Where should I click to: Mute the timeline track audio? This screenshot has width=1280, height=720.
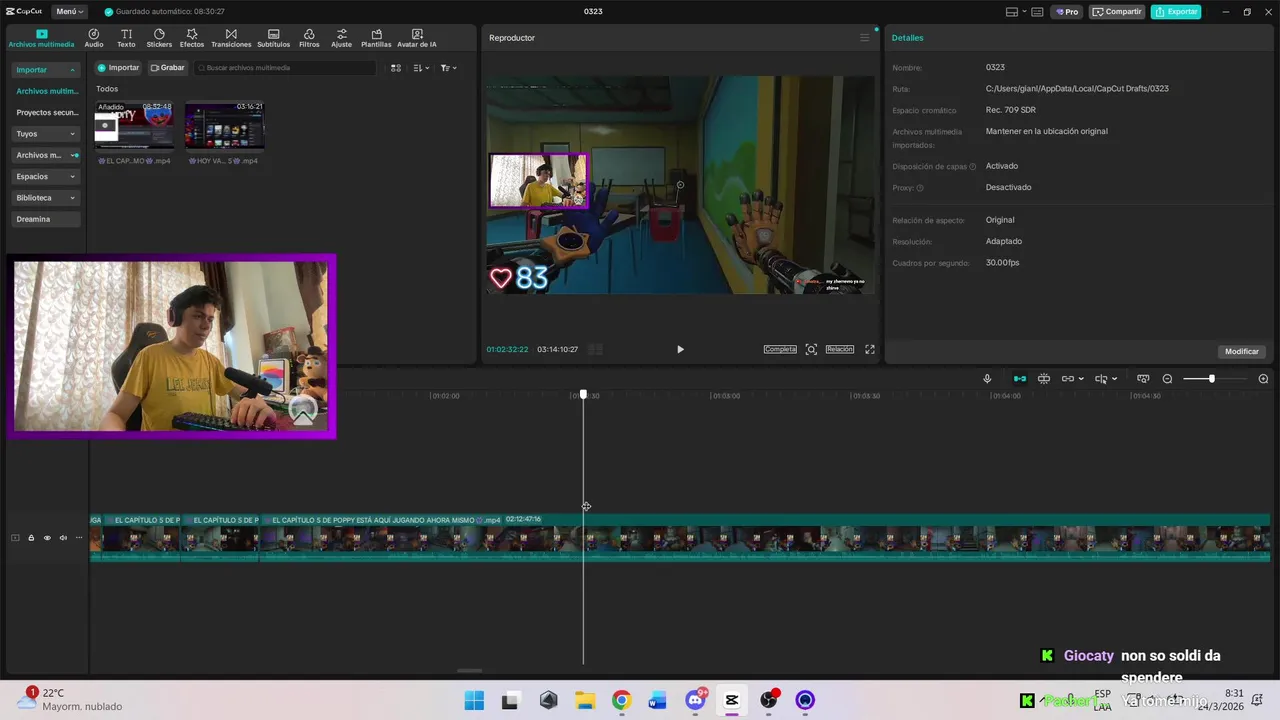coord(63,538)
